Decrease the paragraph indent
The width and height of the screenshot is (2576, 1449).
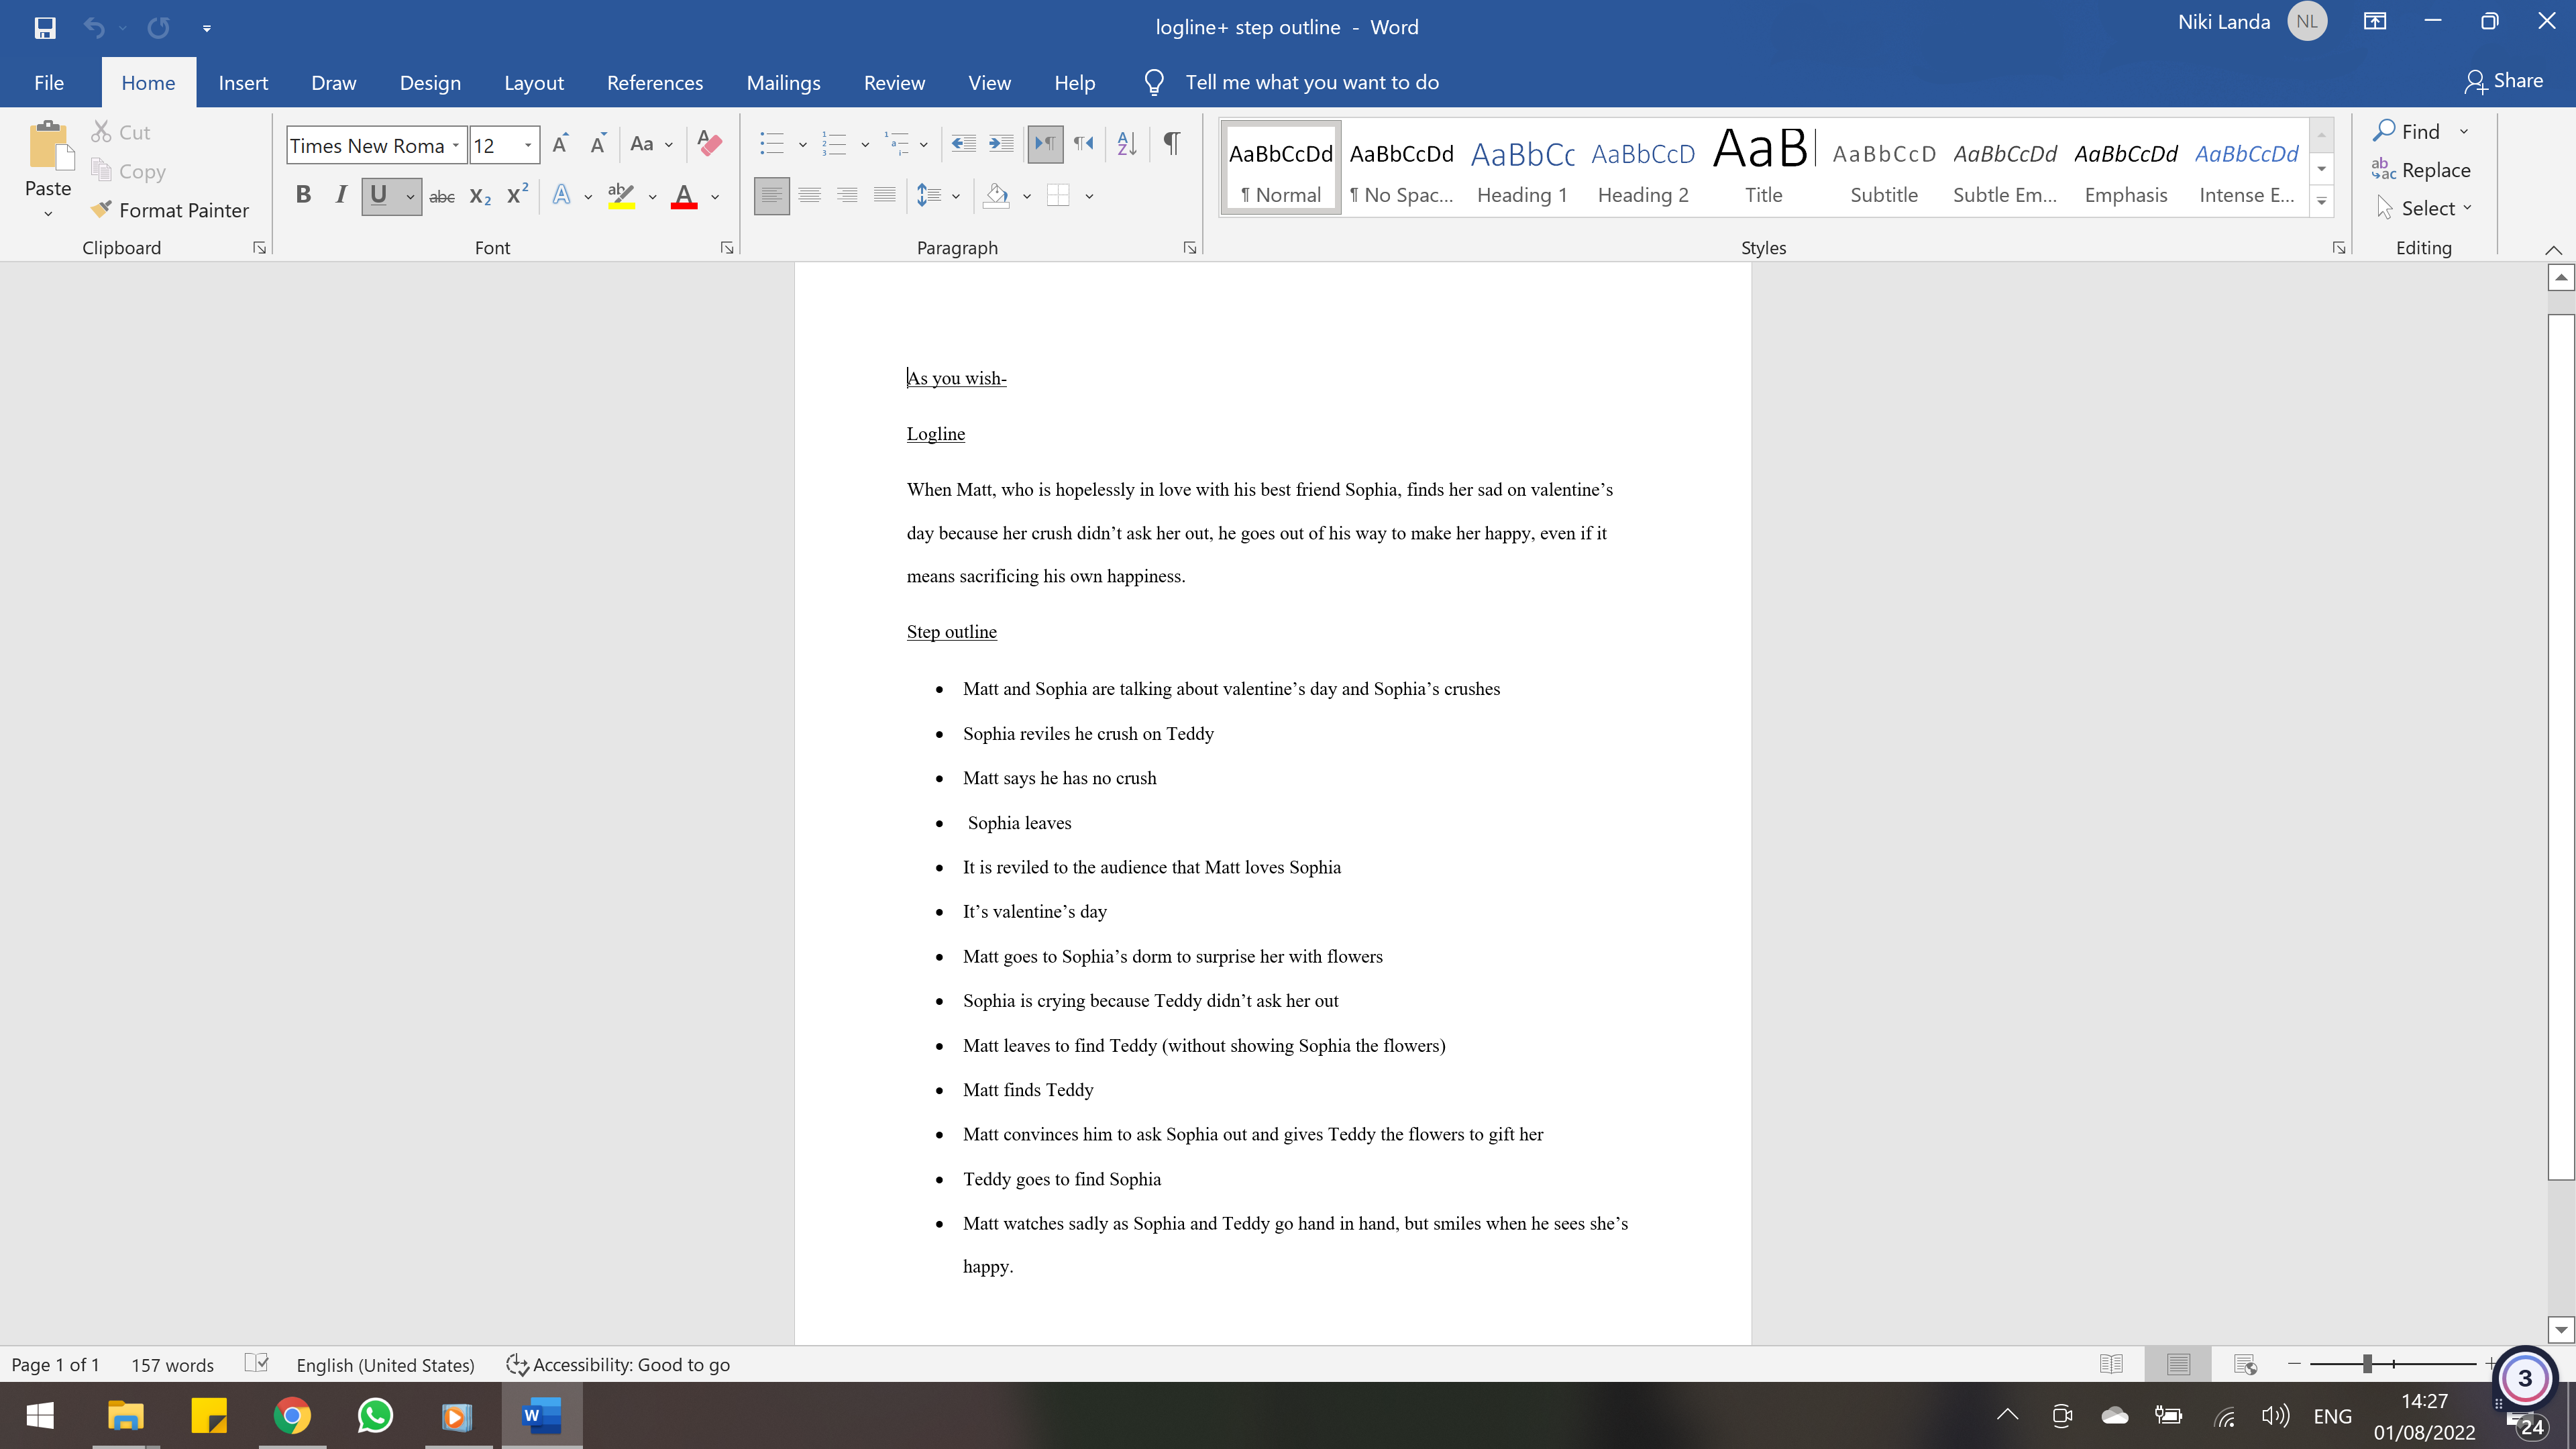(963, 144)
